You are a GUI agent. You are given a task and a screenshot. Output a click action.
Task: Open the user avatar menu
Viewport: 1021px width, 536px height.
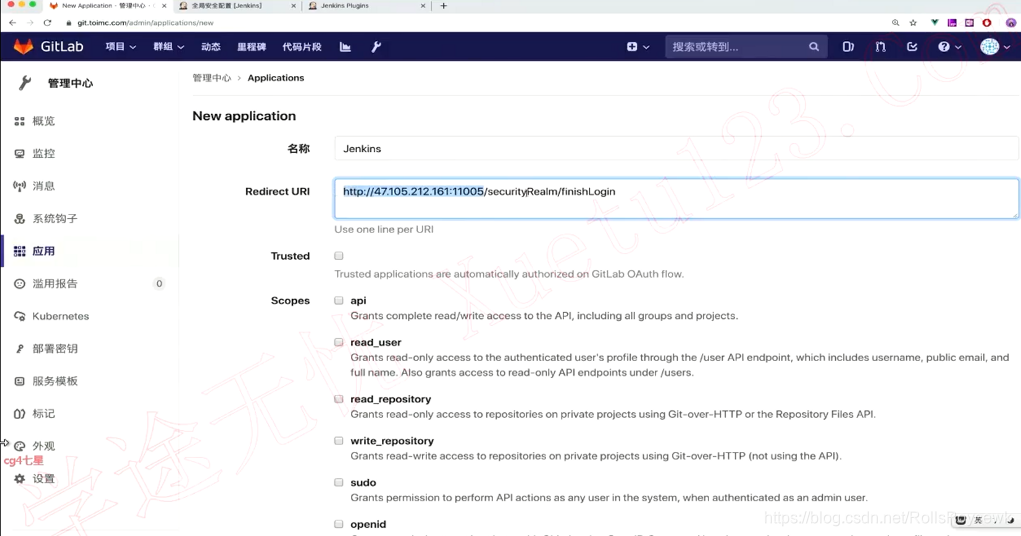996,46
